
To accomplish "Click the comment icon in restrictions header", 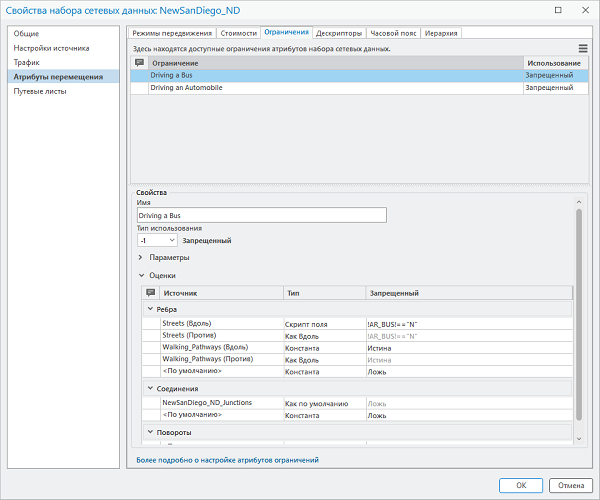I will click(x=139, y=63).
